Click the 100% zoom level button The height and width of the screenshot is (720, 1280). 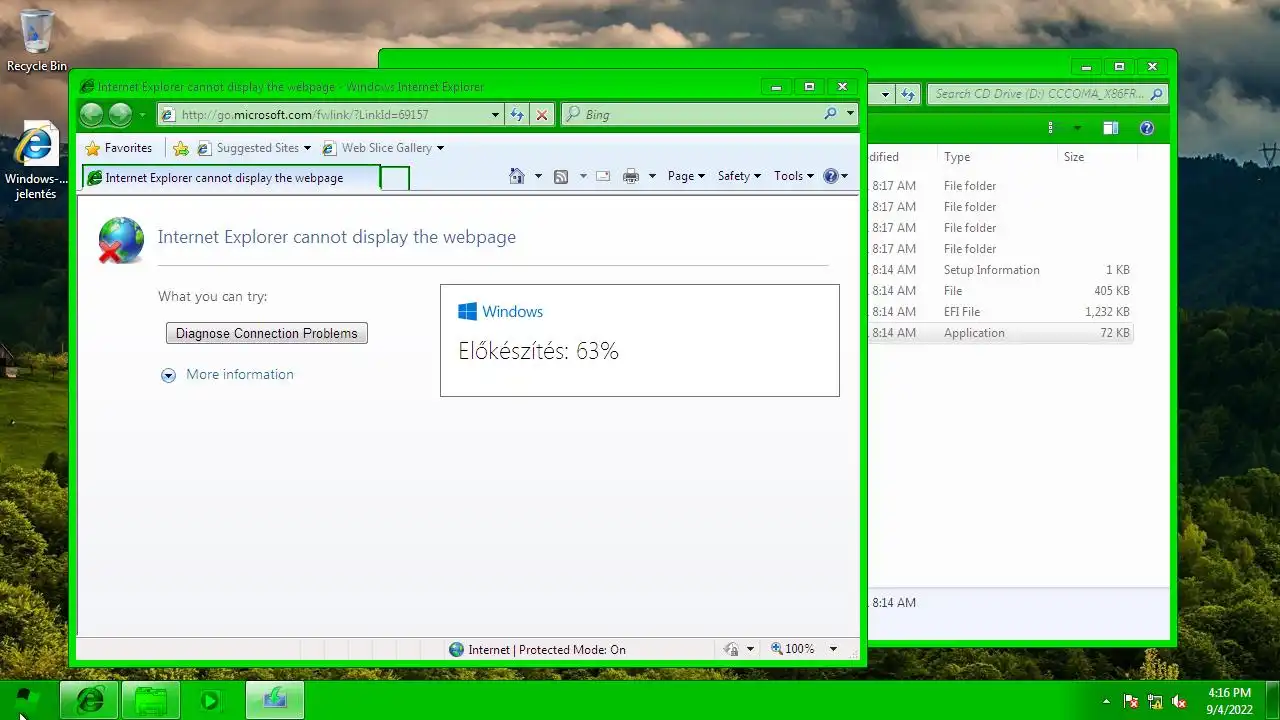click(x=793, y=649)
